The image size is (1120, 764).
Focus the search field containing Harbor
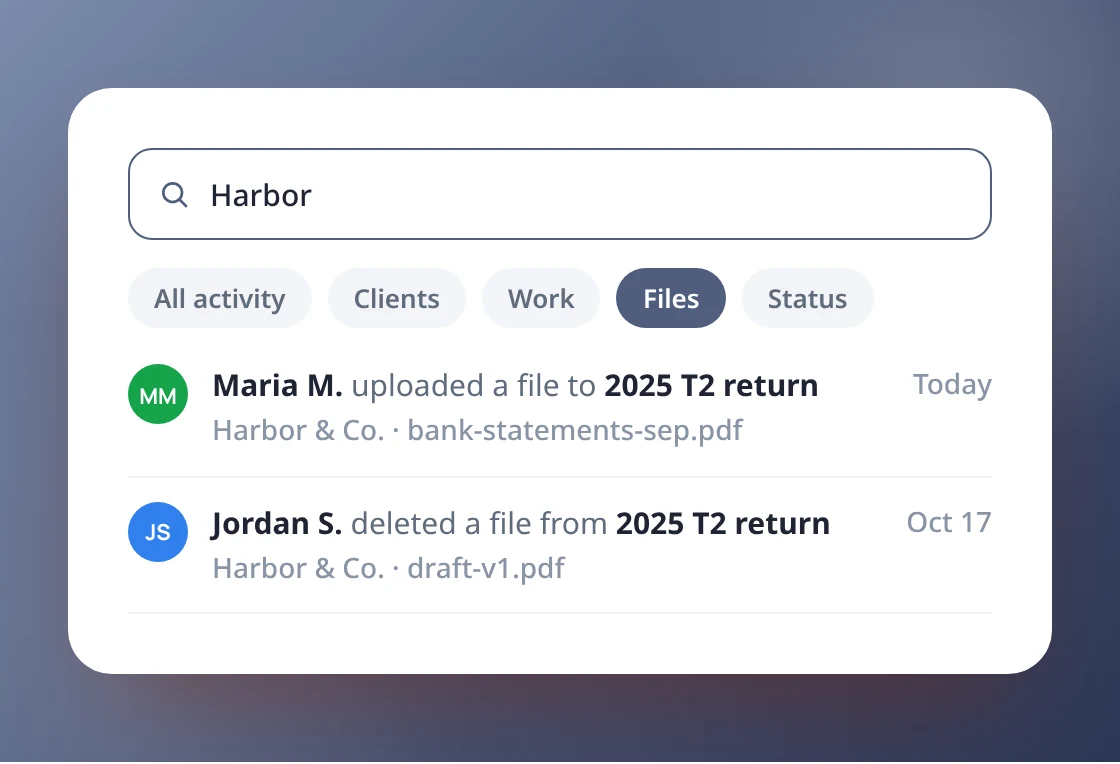[559, 194]
